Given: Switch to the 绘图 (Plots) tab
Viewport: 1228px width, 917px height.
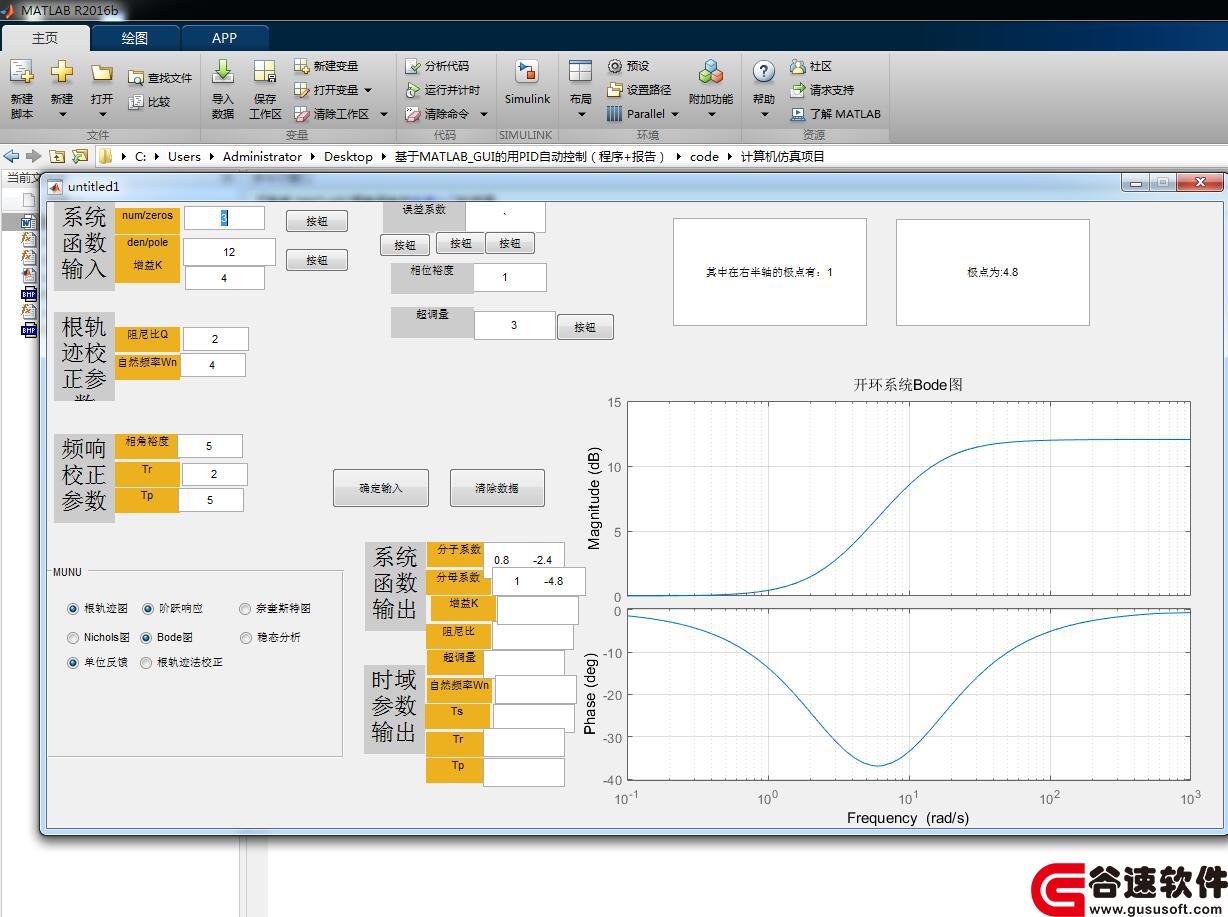Looking at the screenshot, I should tap(135, 38).
